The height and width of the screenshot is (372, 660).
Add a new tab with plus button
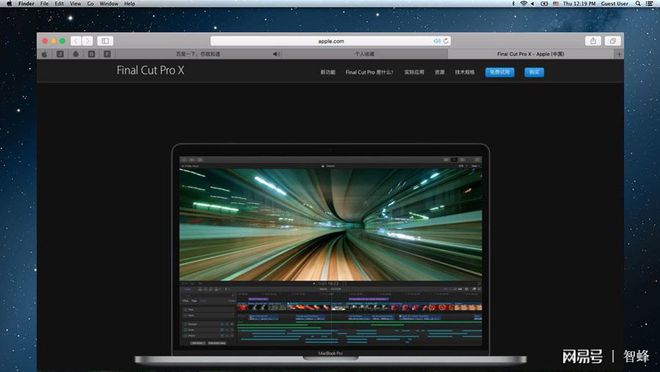pyautogui.click(x=619, y=54)
